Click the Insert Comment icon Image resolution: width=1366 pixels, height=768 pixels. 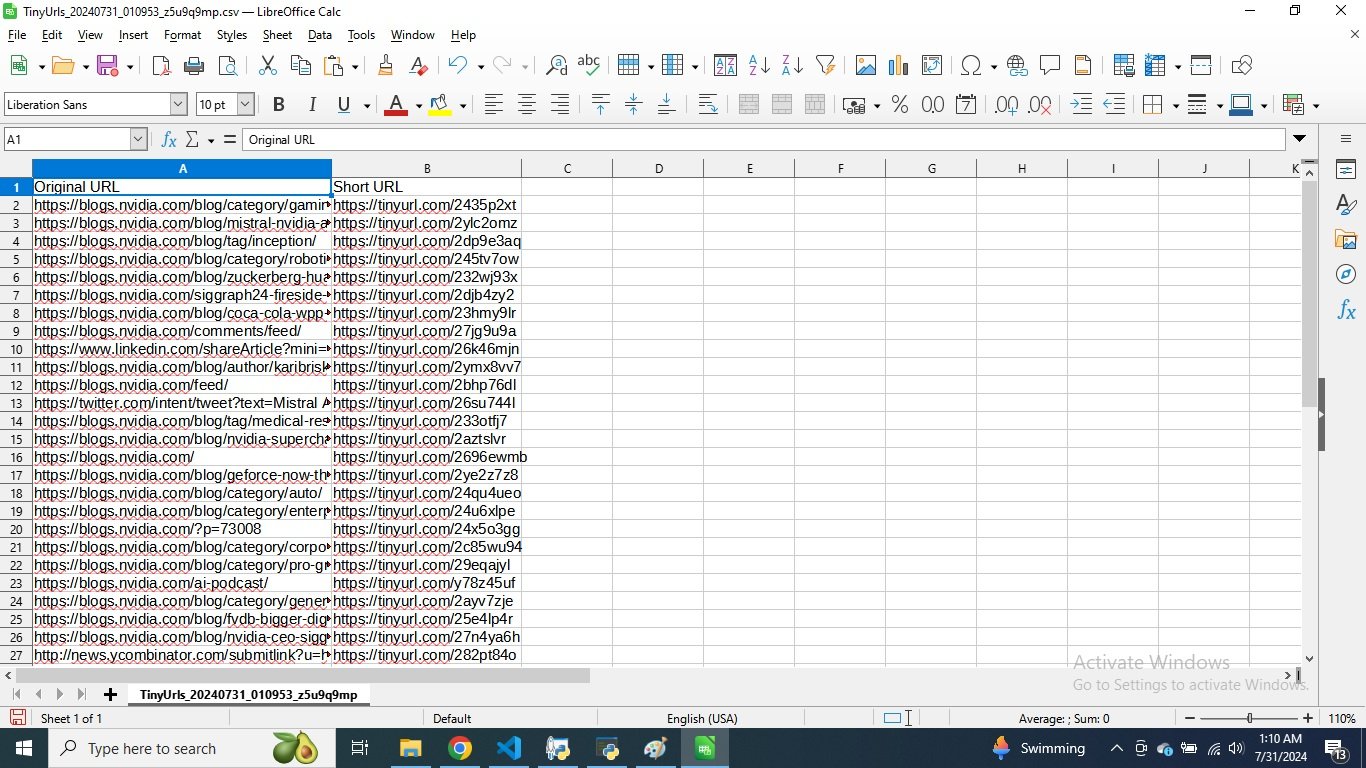pos(1050,65)
